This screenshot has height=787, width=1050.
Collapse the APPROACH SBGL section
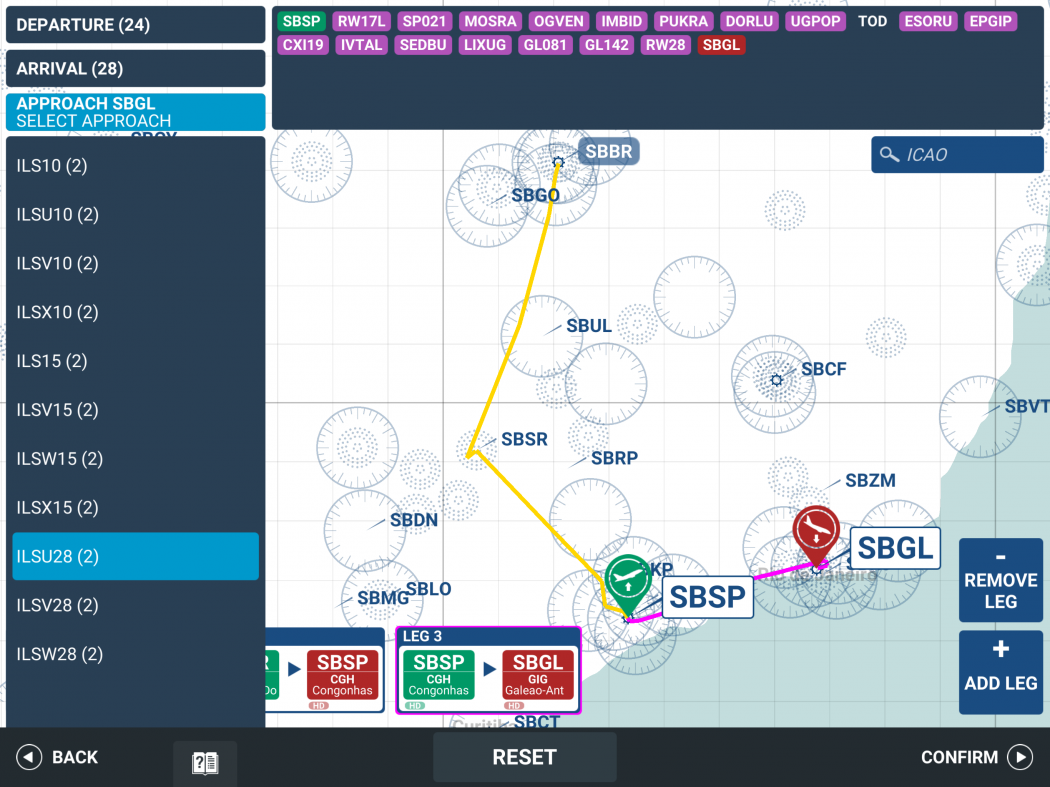(135, 111)
